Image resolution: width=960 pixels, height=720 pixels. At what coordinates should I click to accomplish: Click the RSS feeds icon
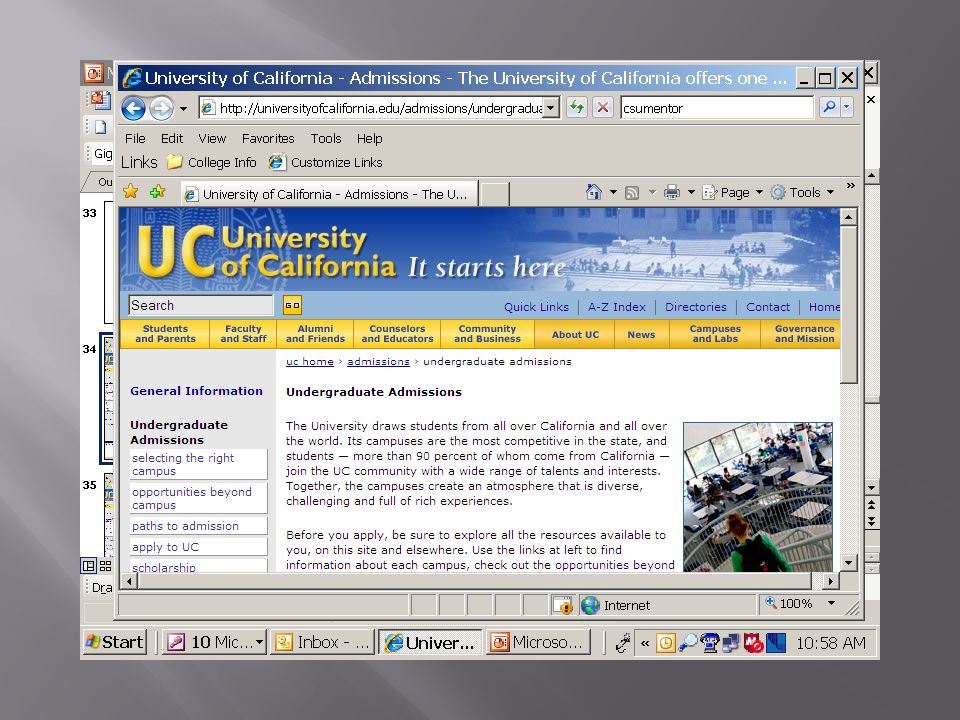632,193
